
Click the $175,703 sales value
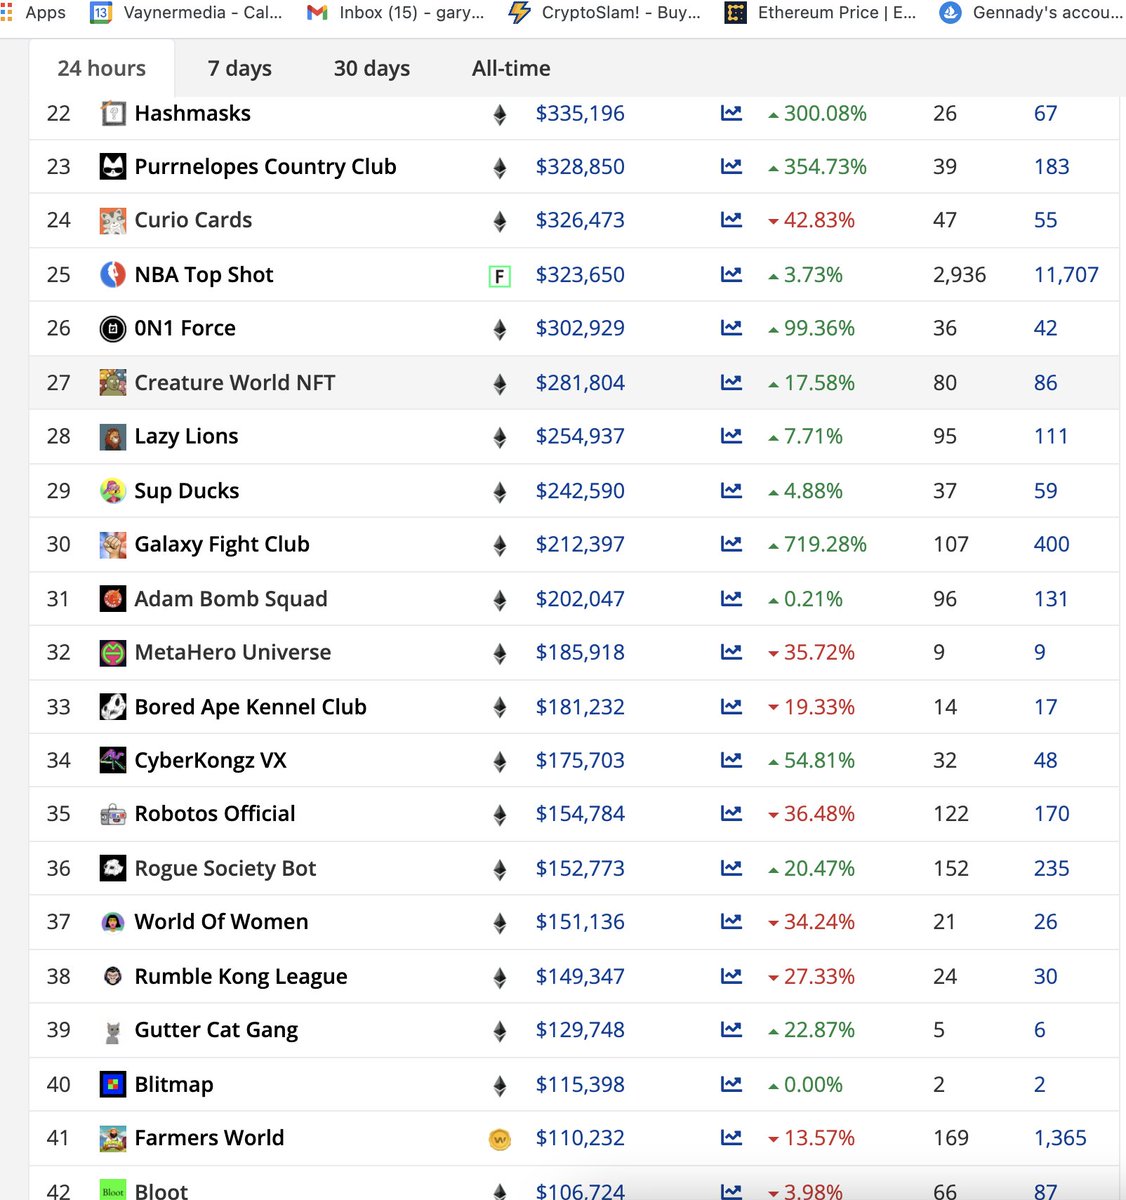coord(580,760)
